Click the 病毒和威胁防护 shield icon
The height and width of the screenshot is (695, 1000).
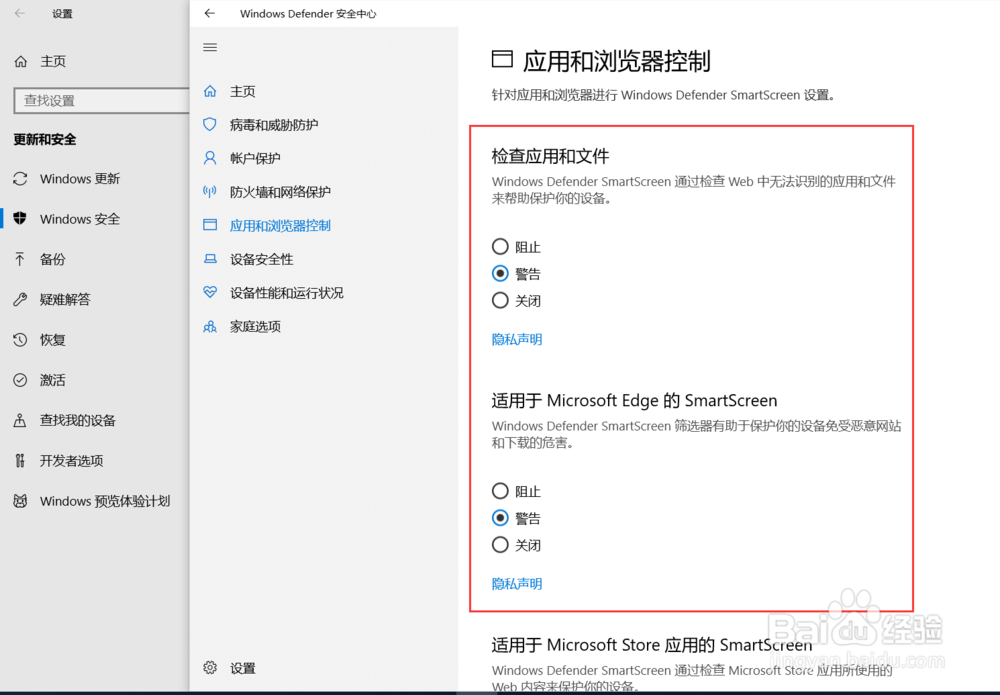point(210,124)
